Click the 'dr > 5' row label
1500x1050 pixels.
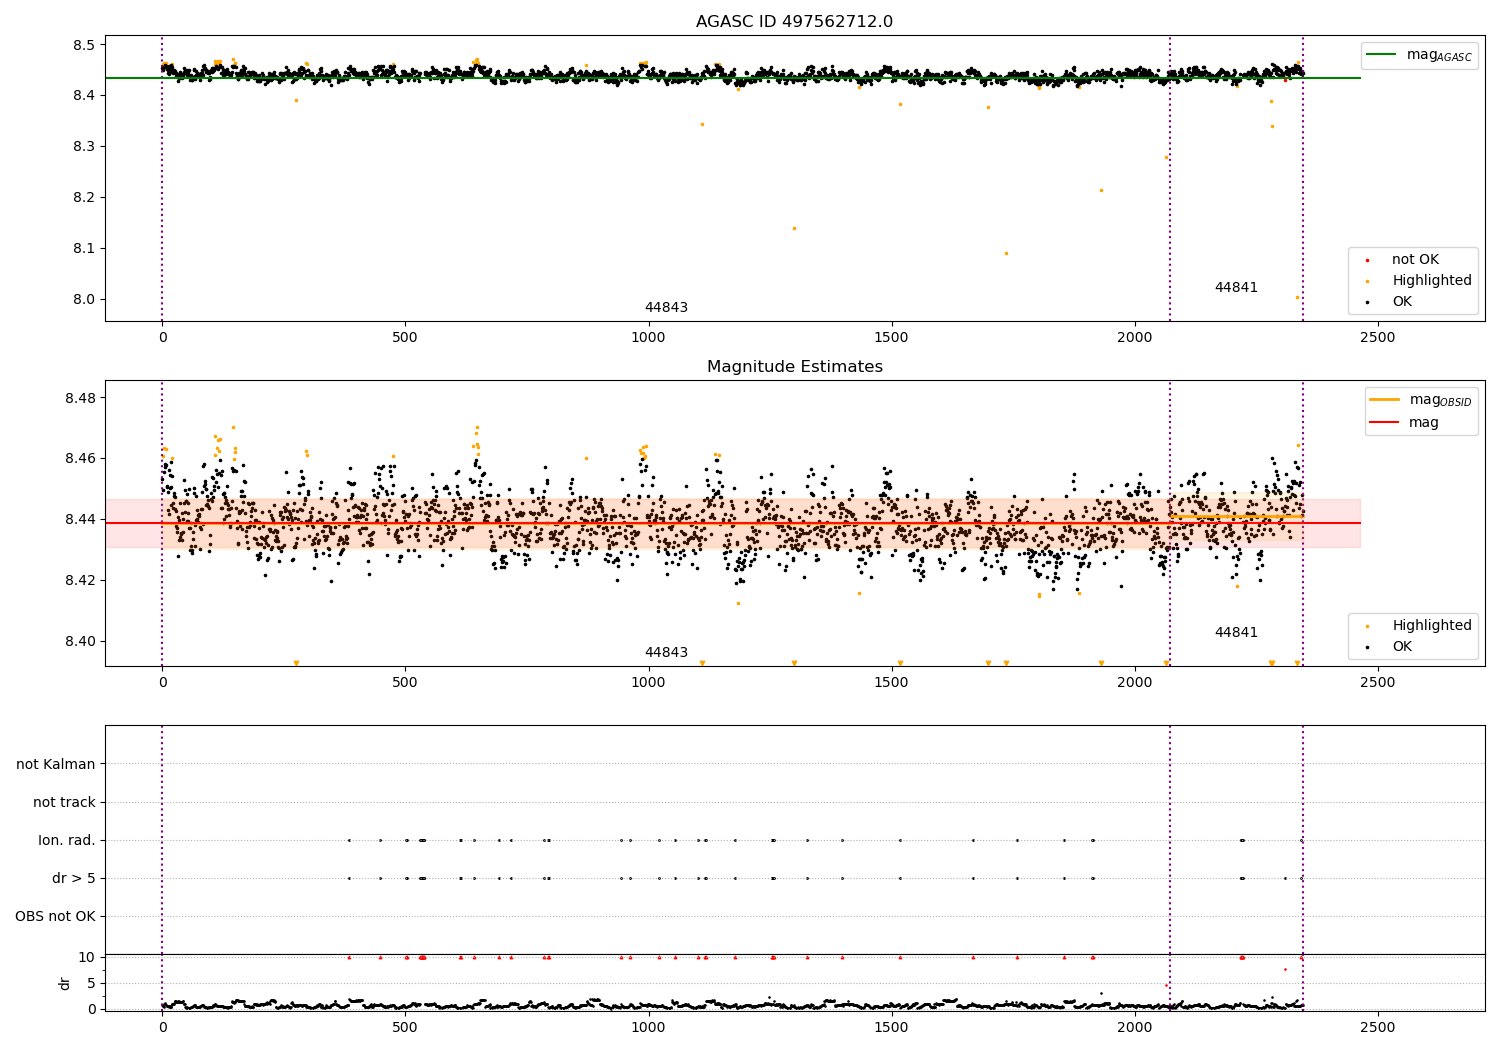[x=74, y=879]
